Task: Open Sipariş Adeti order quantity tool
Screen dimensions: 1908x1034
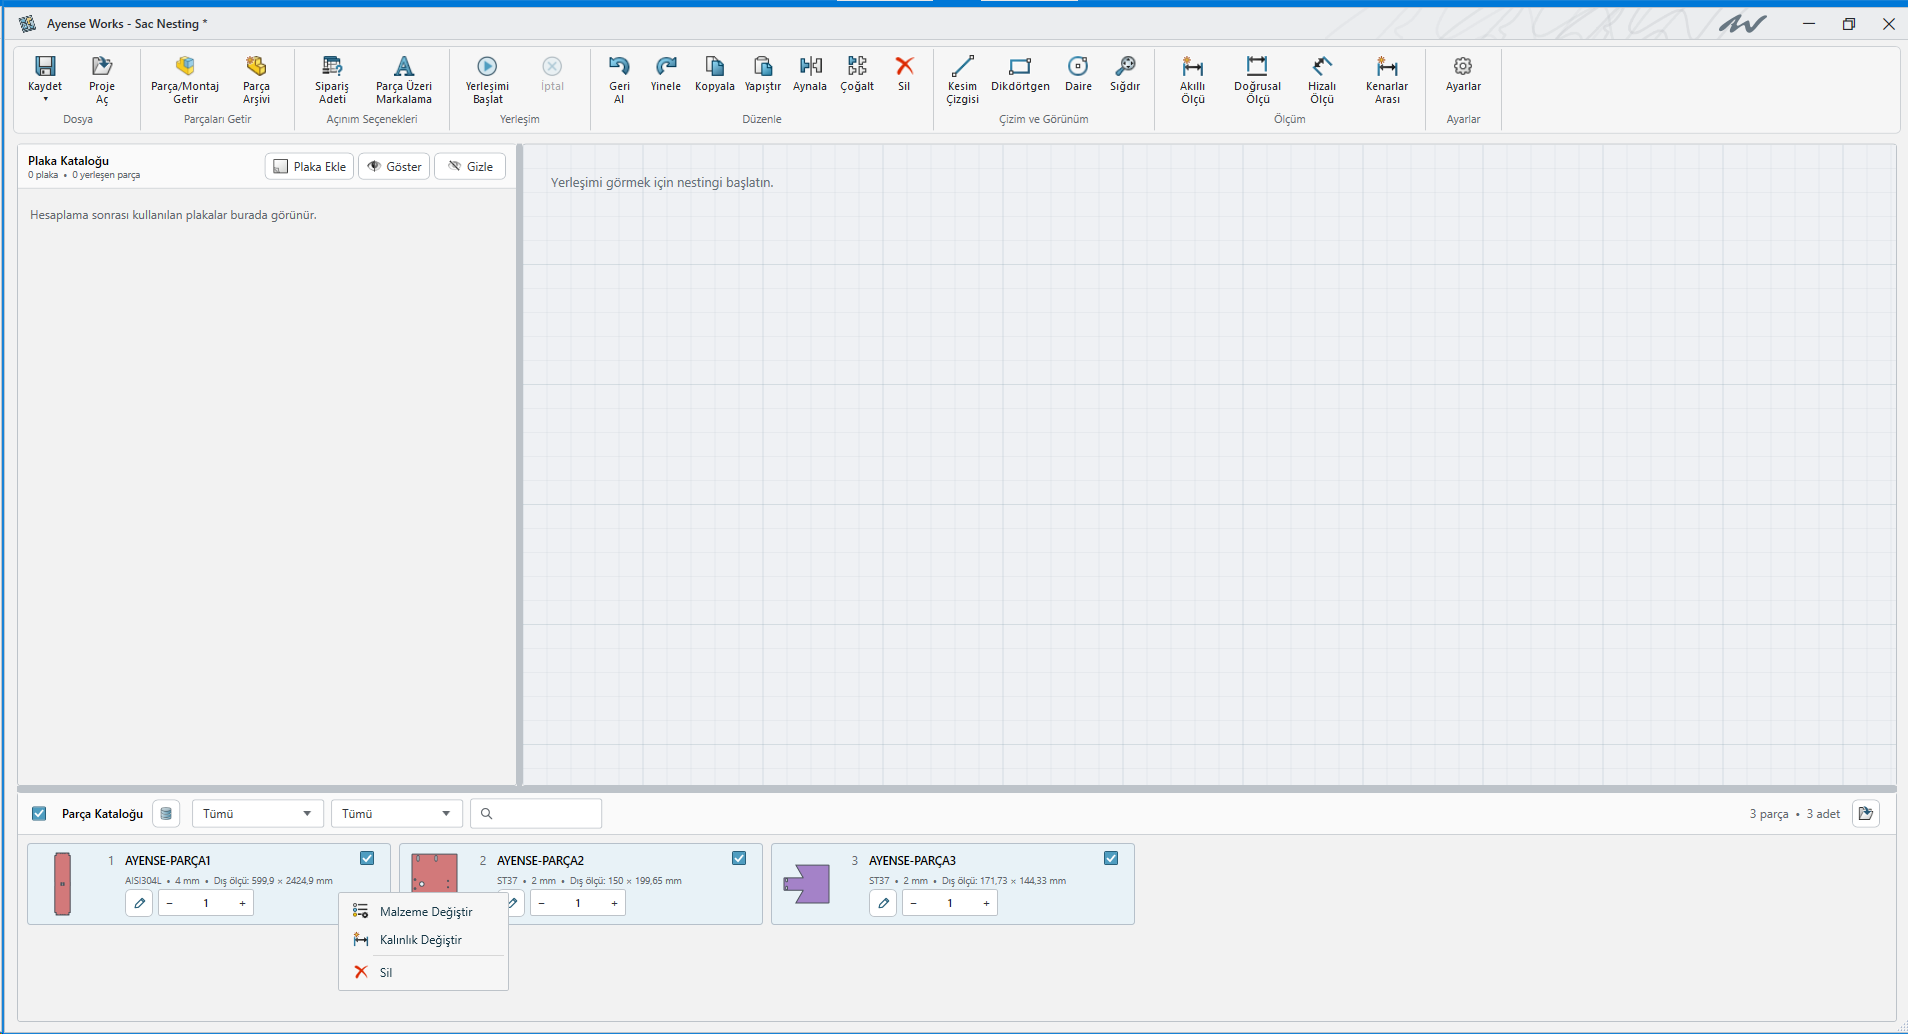Action: 332,79
